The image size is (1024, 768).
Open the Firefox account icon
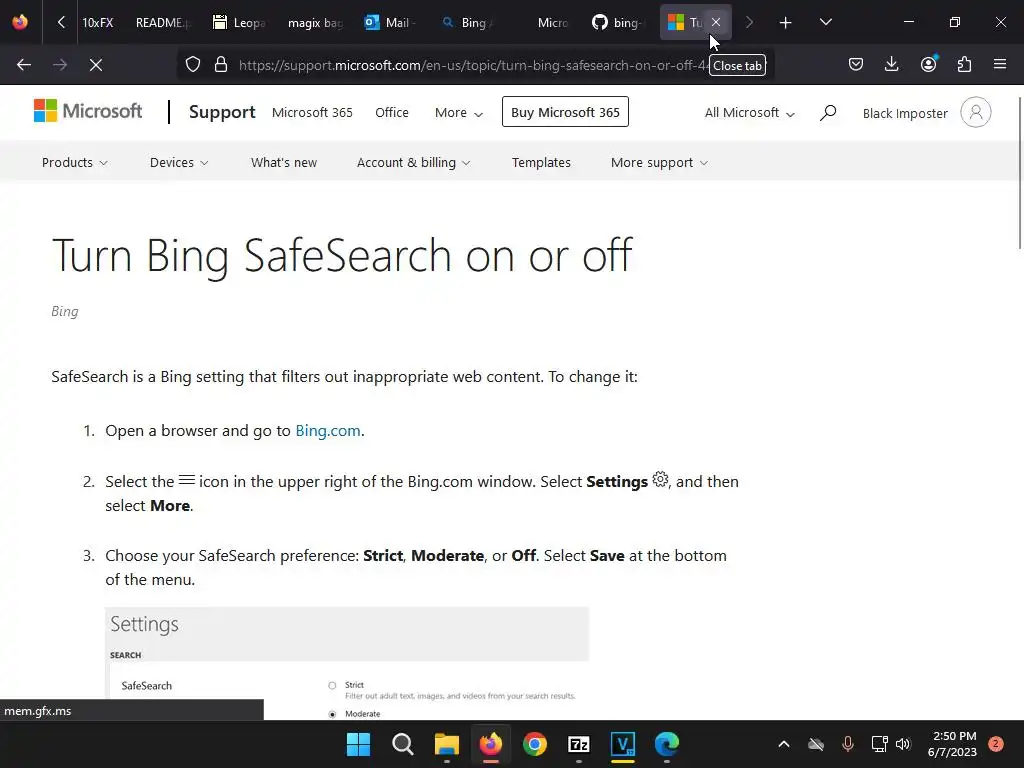point(928,64)
